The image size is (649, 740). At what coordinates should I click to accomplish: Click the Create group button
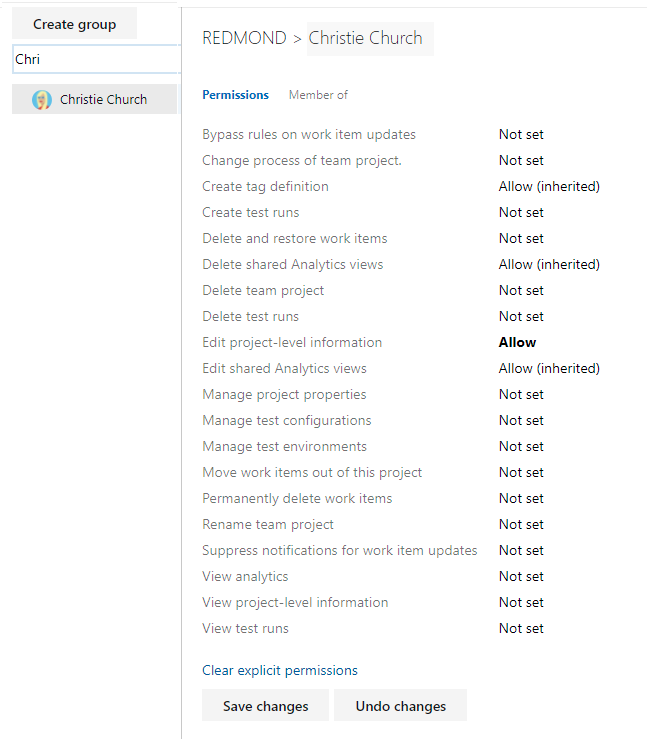pos(74,24)
